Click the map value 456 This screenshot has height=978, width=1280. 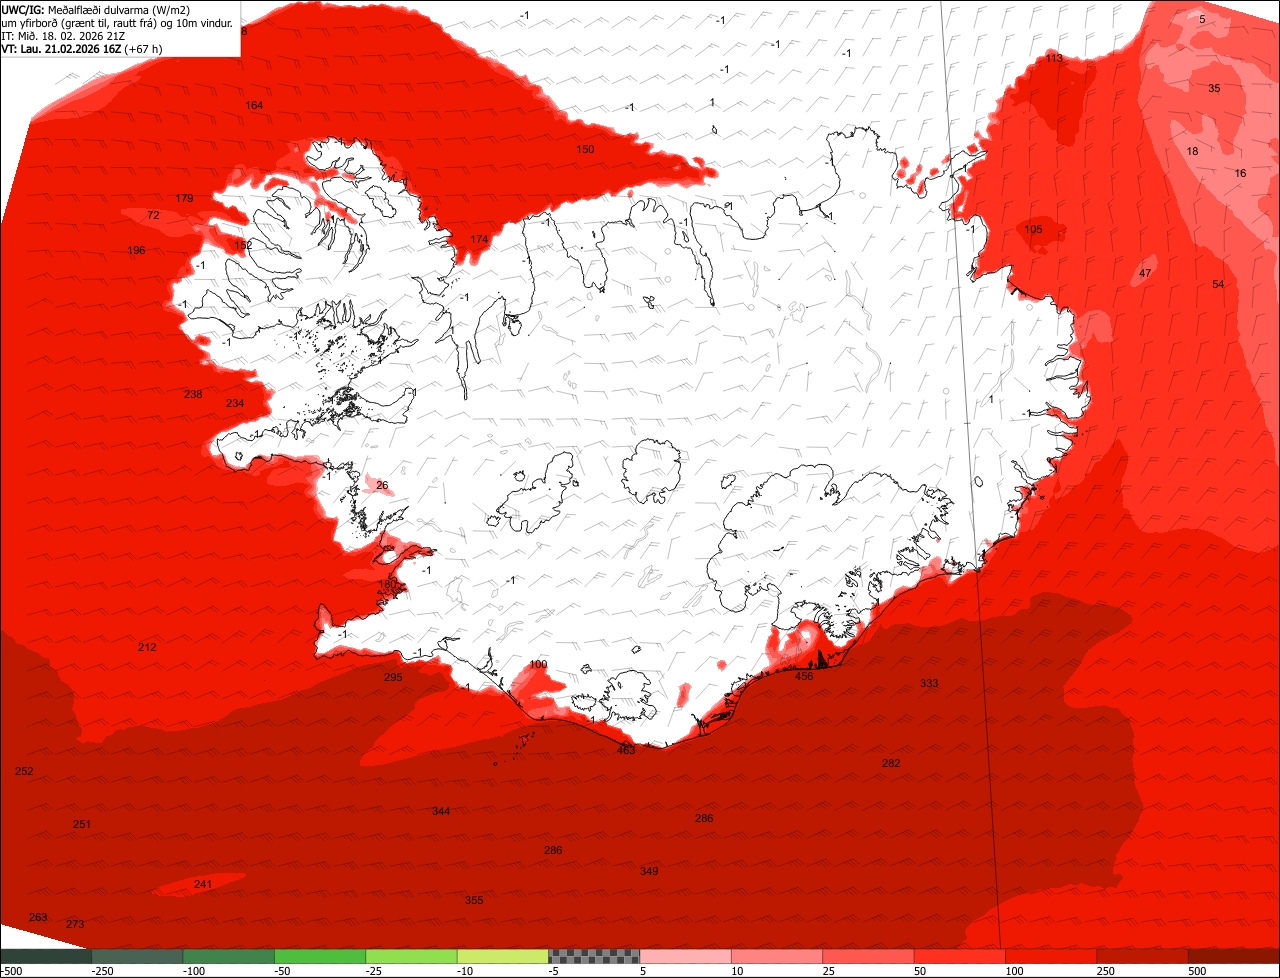(804, 676)
